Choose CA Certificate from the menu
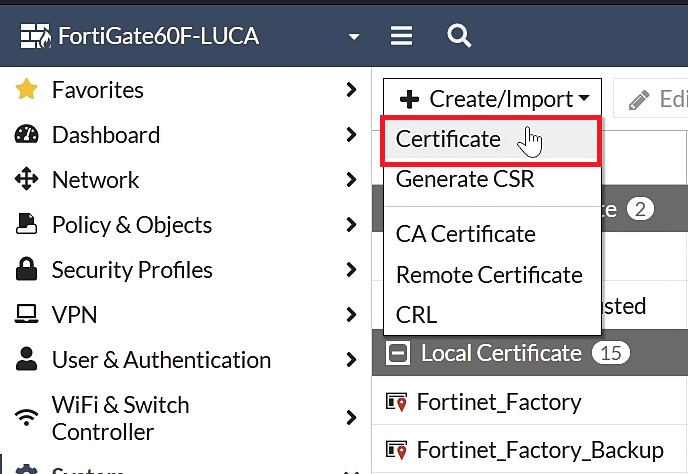This screenshot has width=688, height=474. tap(492, 233)
